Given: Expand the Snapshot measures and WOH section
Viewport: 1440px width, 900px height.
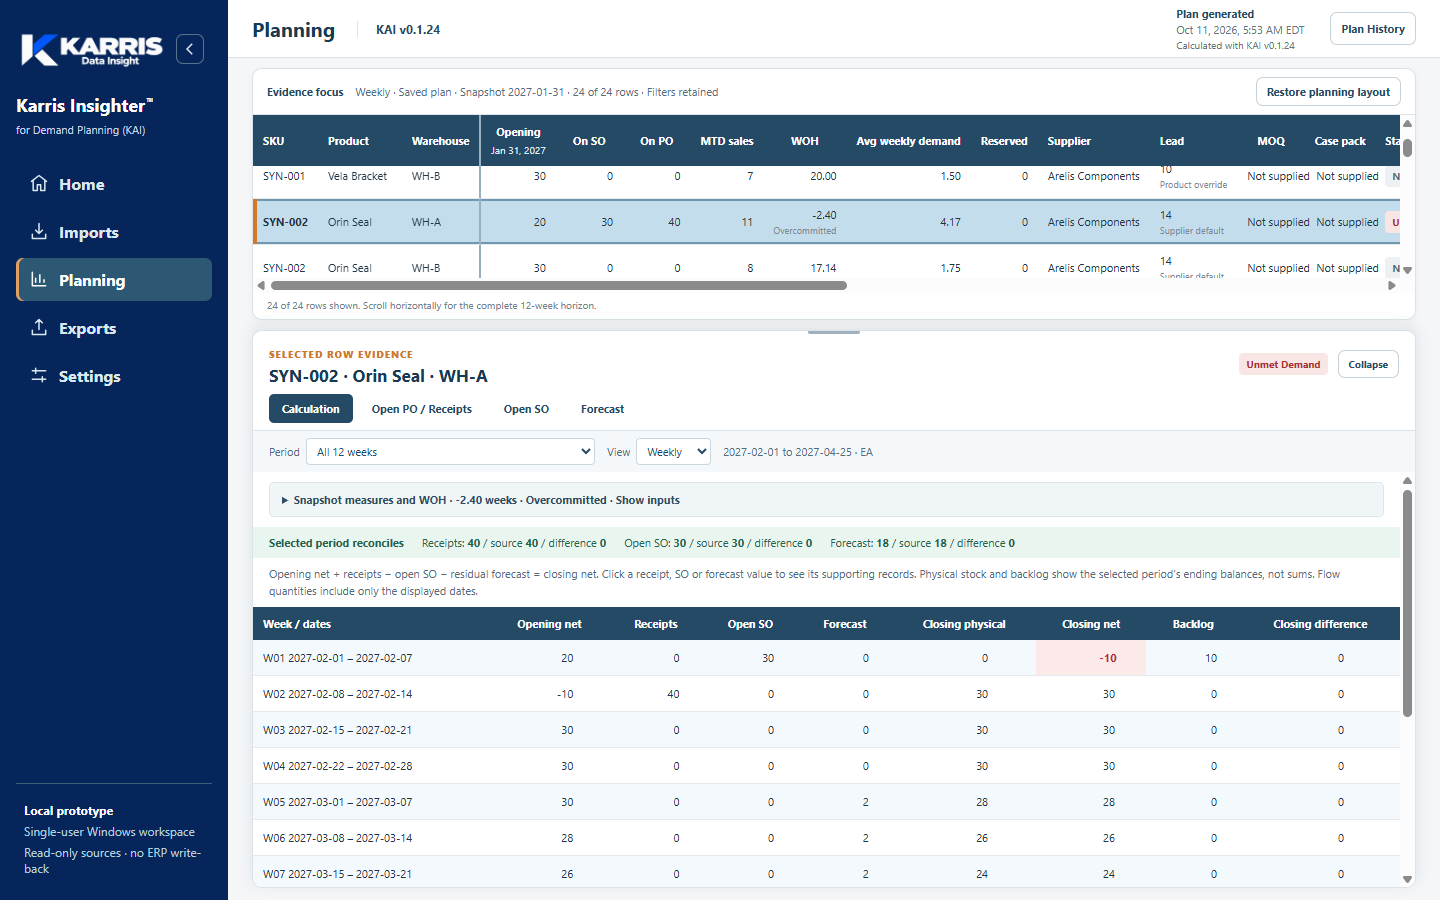Looking at the screenshot, I should (826, 500).
